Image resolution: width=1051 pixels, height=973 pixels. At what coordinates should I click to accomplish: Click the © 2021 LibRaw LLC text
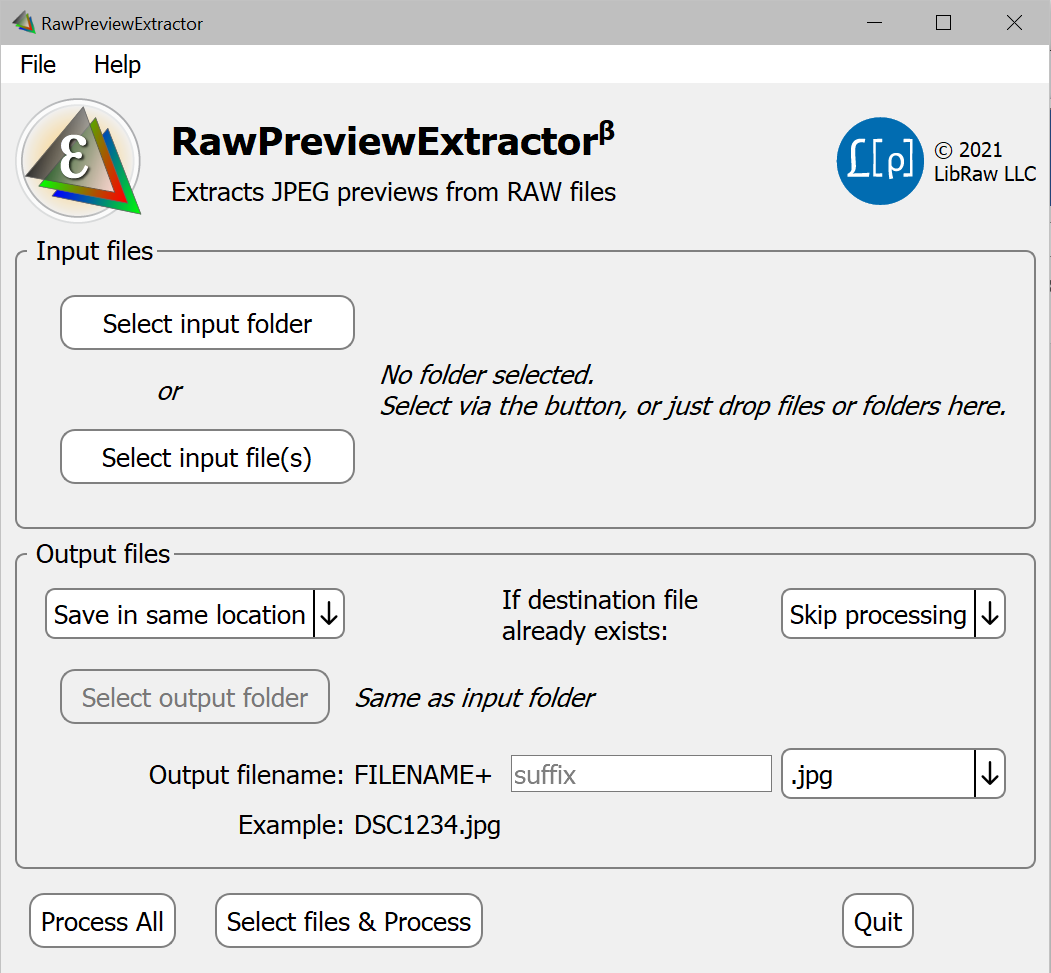[x=968, y=162]
